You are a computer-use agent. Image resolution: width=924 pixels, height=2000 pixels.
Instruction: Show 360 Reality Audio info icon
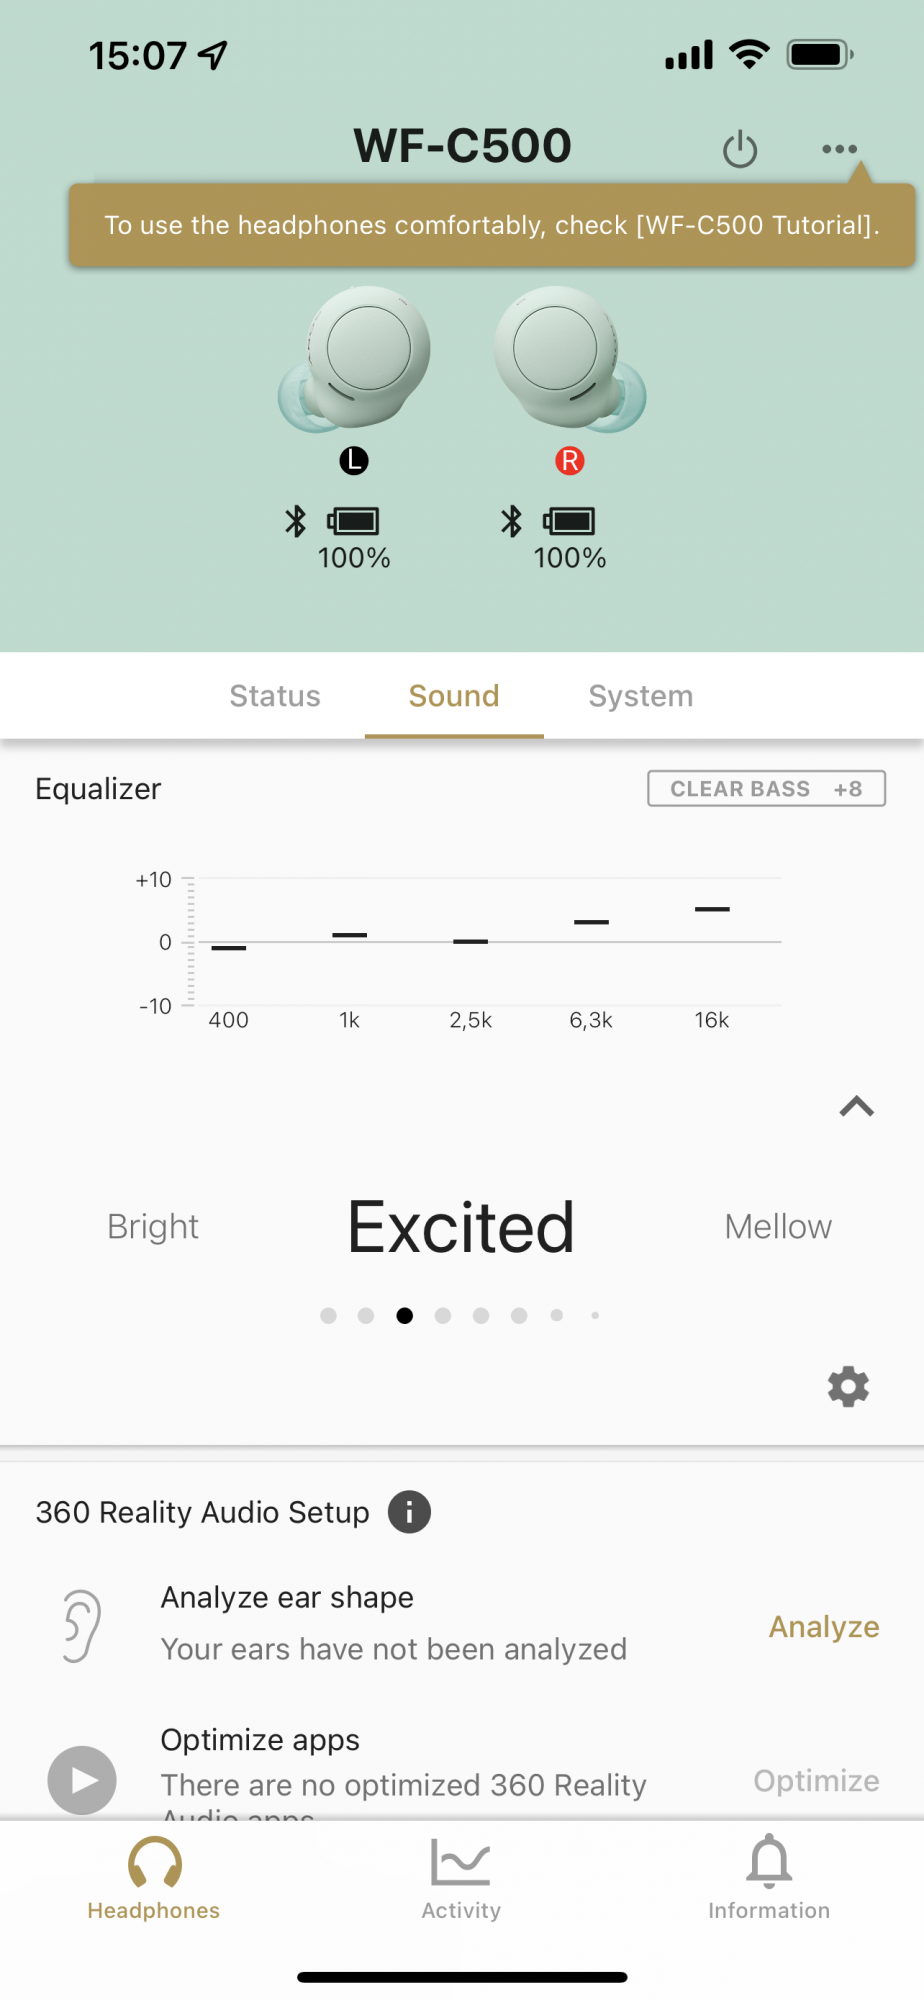click(x=409, y=1511)
